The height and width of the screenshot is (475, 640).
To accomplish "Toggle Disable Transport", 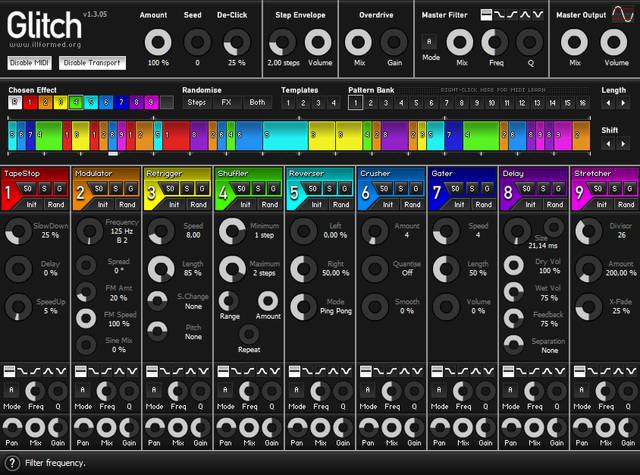I will [x=92, y=63].
